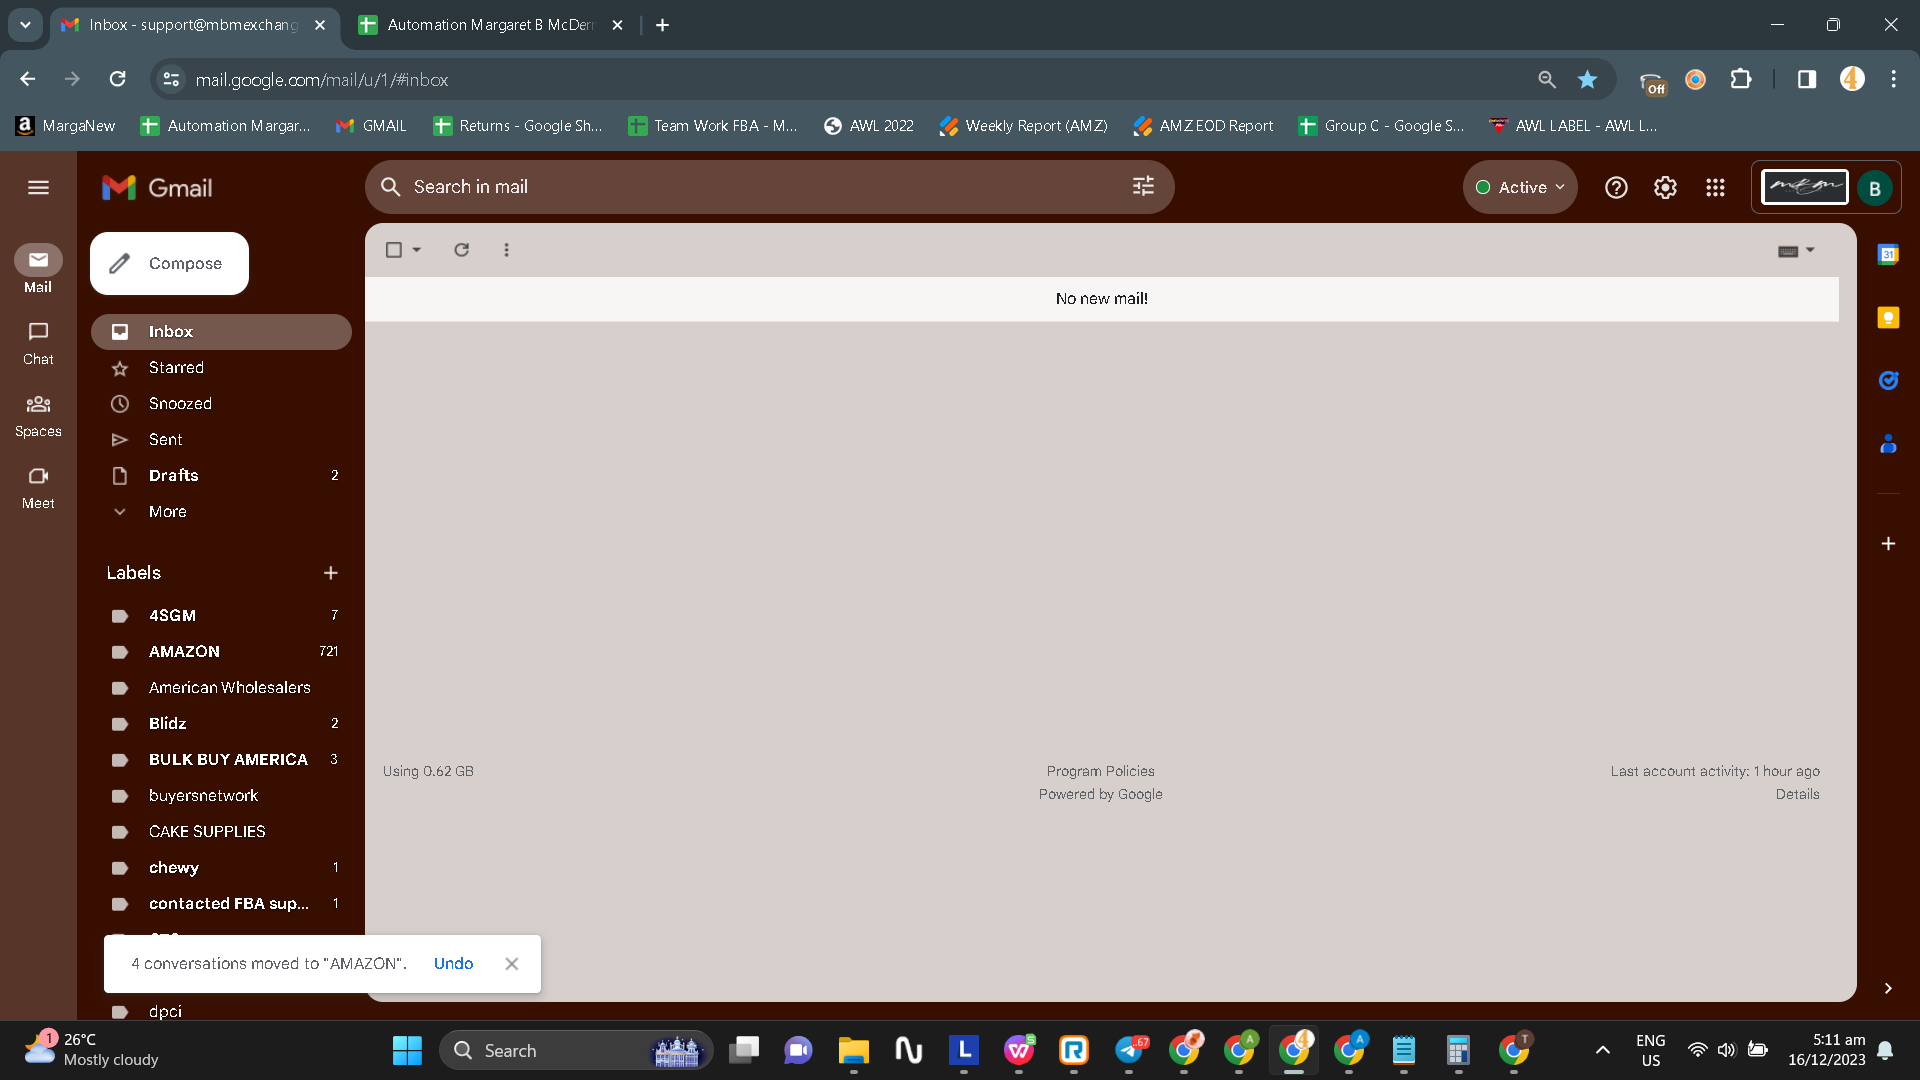Image resolution: width=1920 pixels, height=1080 pixels.
Task: Get add-ons with plus icon
Action: [1888, 544]
